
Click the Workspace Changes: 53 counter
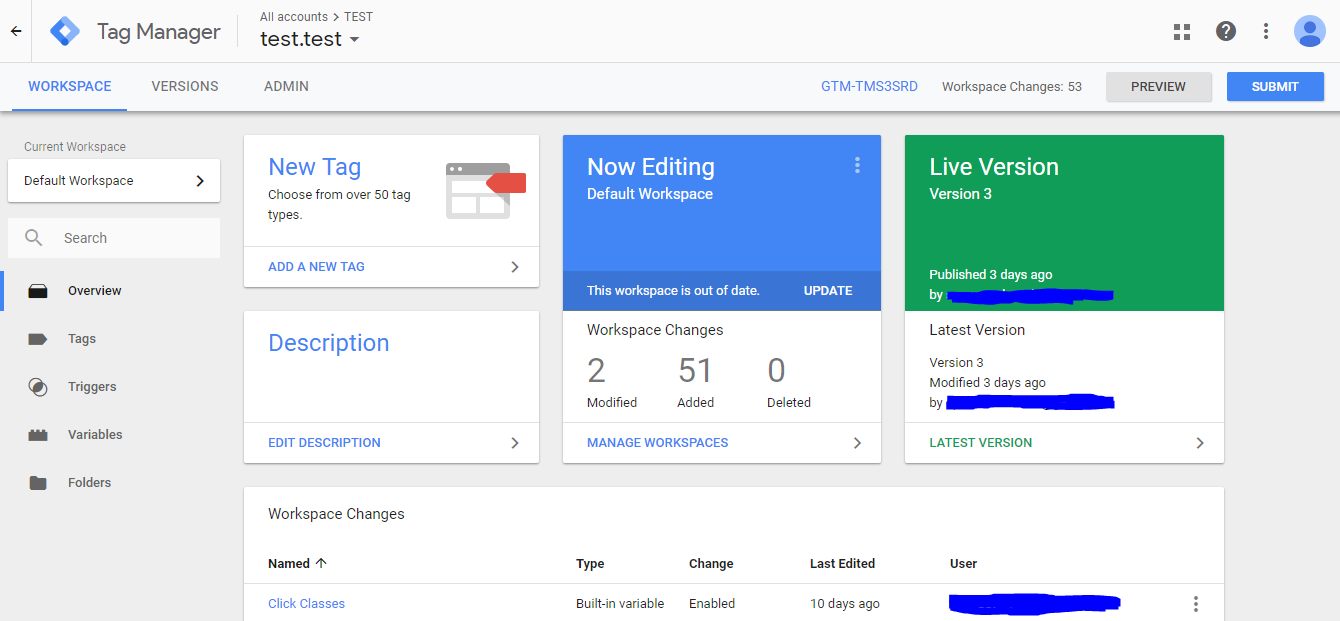(1012, 87)
